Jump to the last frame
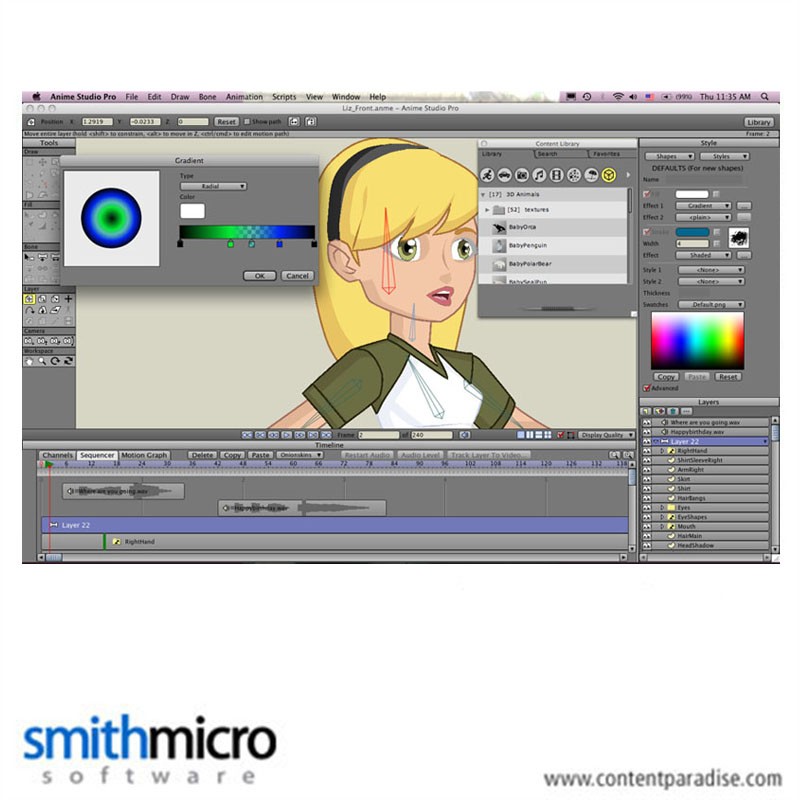This screenshot has width=800, height=800. [x=327, y=435]
